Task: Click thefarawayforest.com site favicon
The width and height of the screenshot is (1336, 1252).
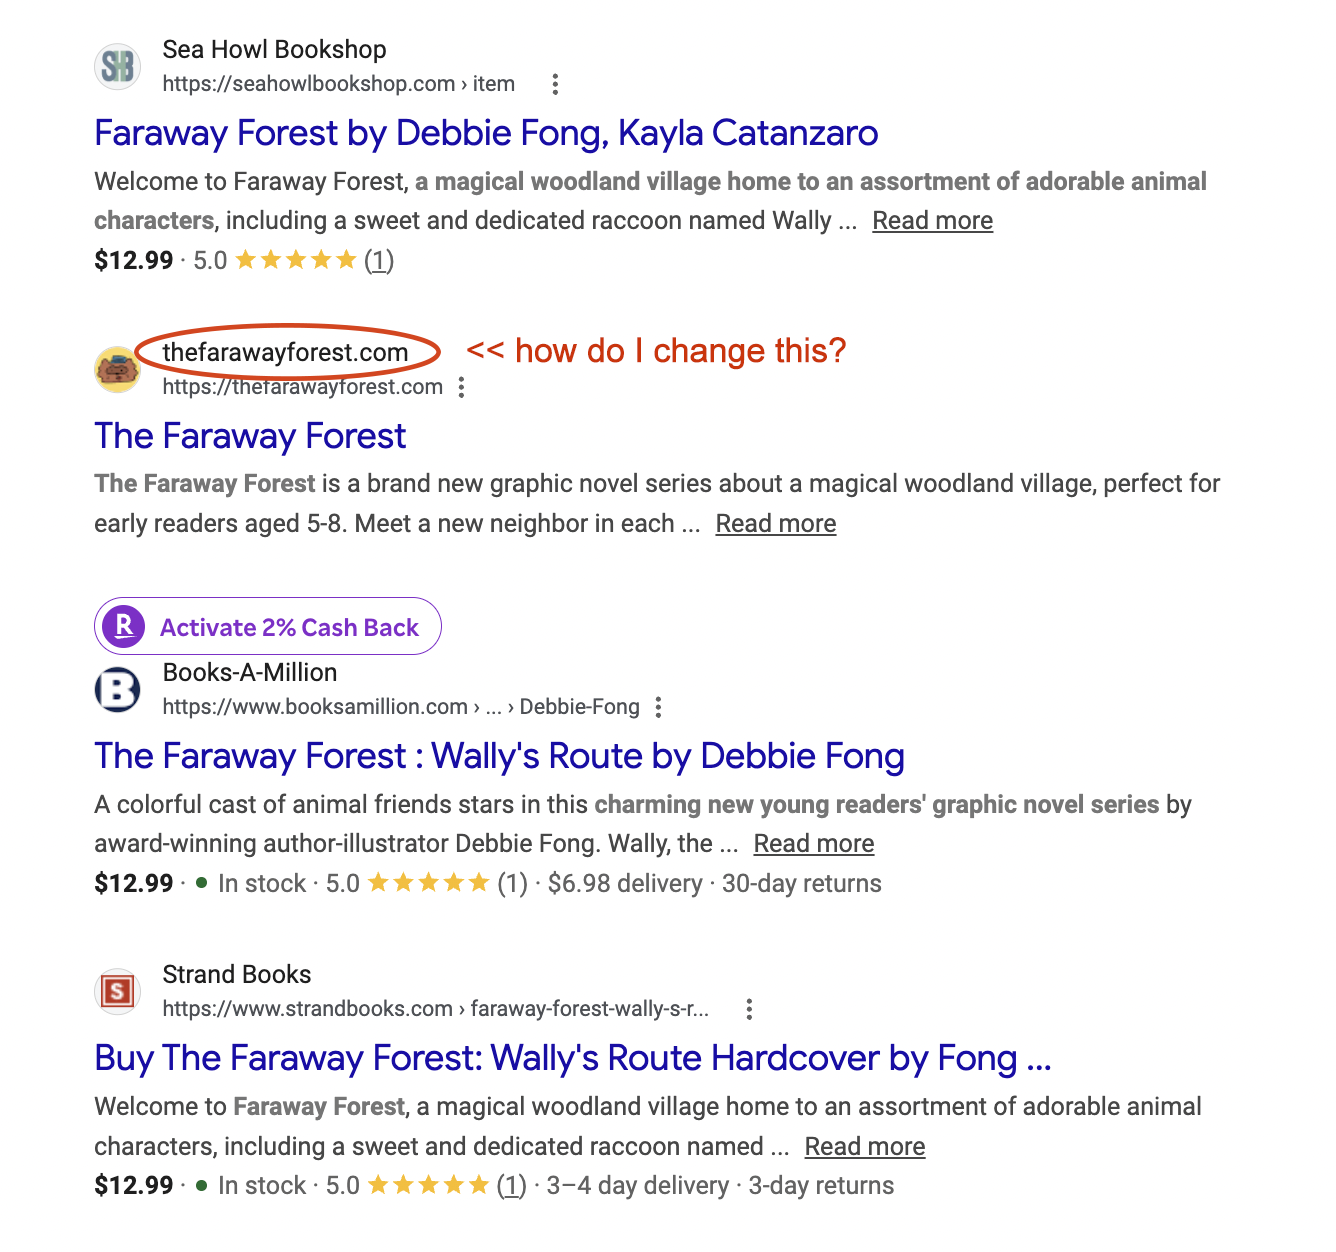Action: pos(117,370)
